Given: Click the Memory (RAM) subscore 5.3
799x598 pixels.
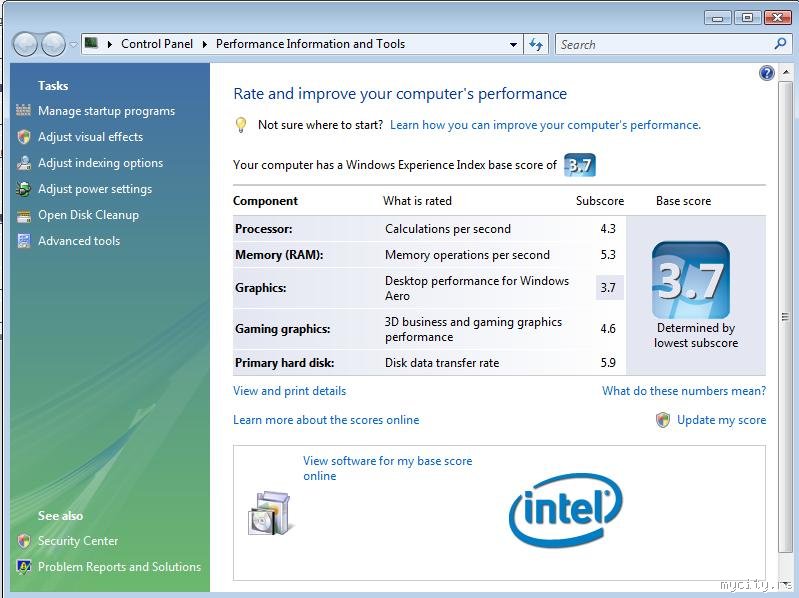Looking at the screenshot, I should [608, 255].
